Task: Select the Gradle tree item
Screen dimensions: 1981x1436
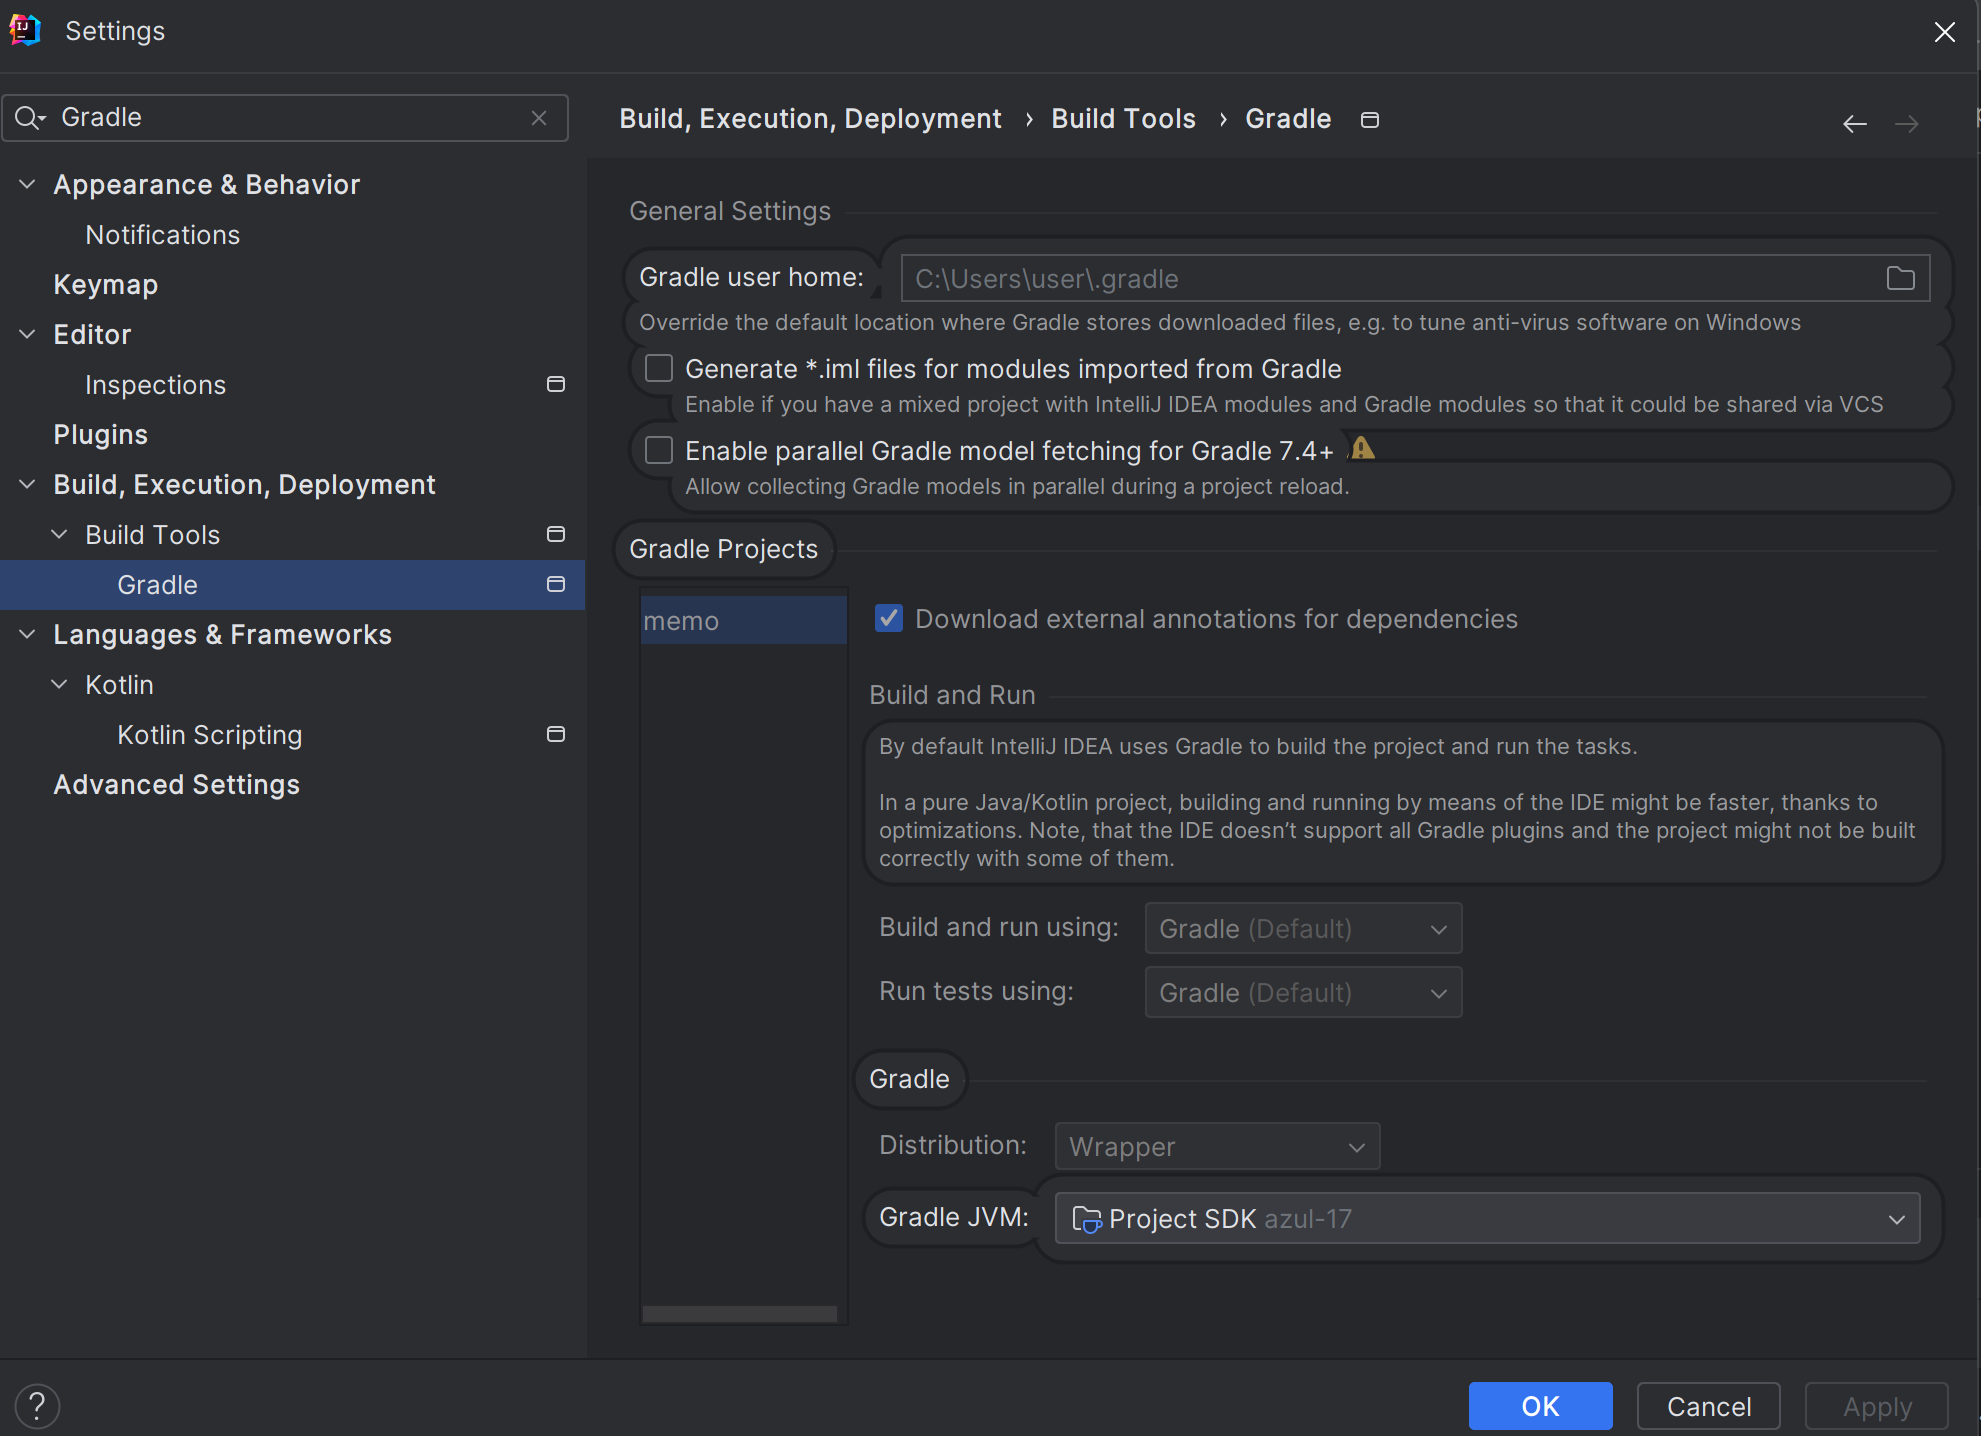Action: (x=292, y=584)
